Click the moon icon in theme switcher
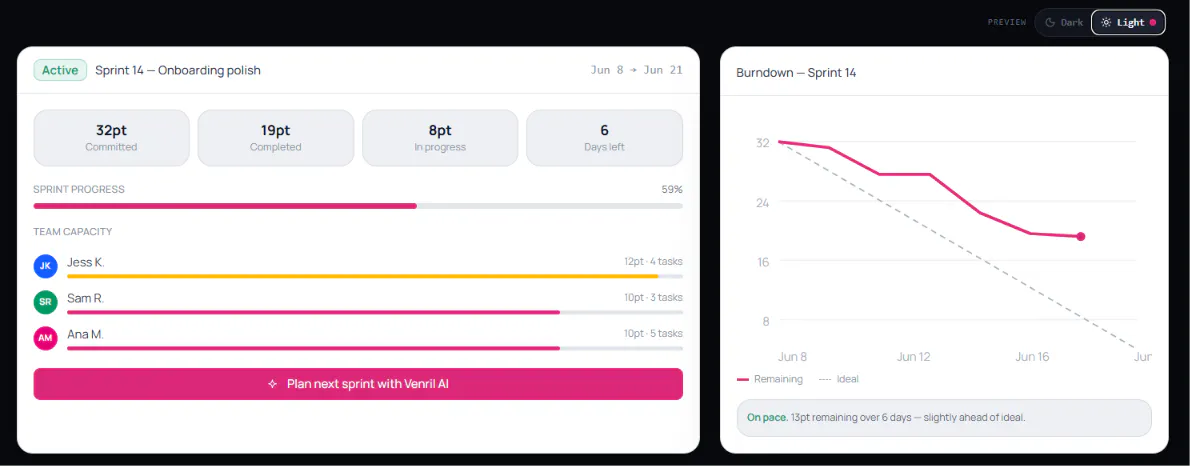 tap(1050, 22)
